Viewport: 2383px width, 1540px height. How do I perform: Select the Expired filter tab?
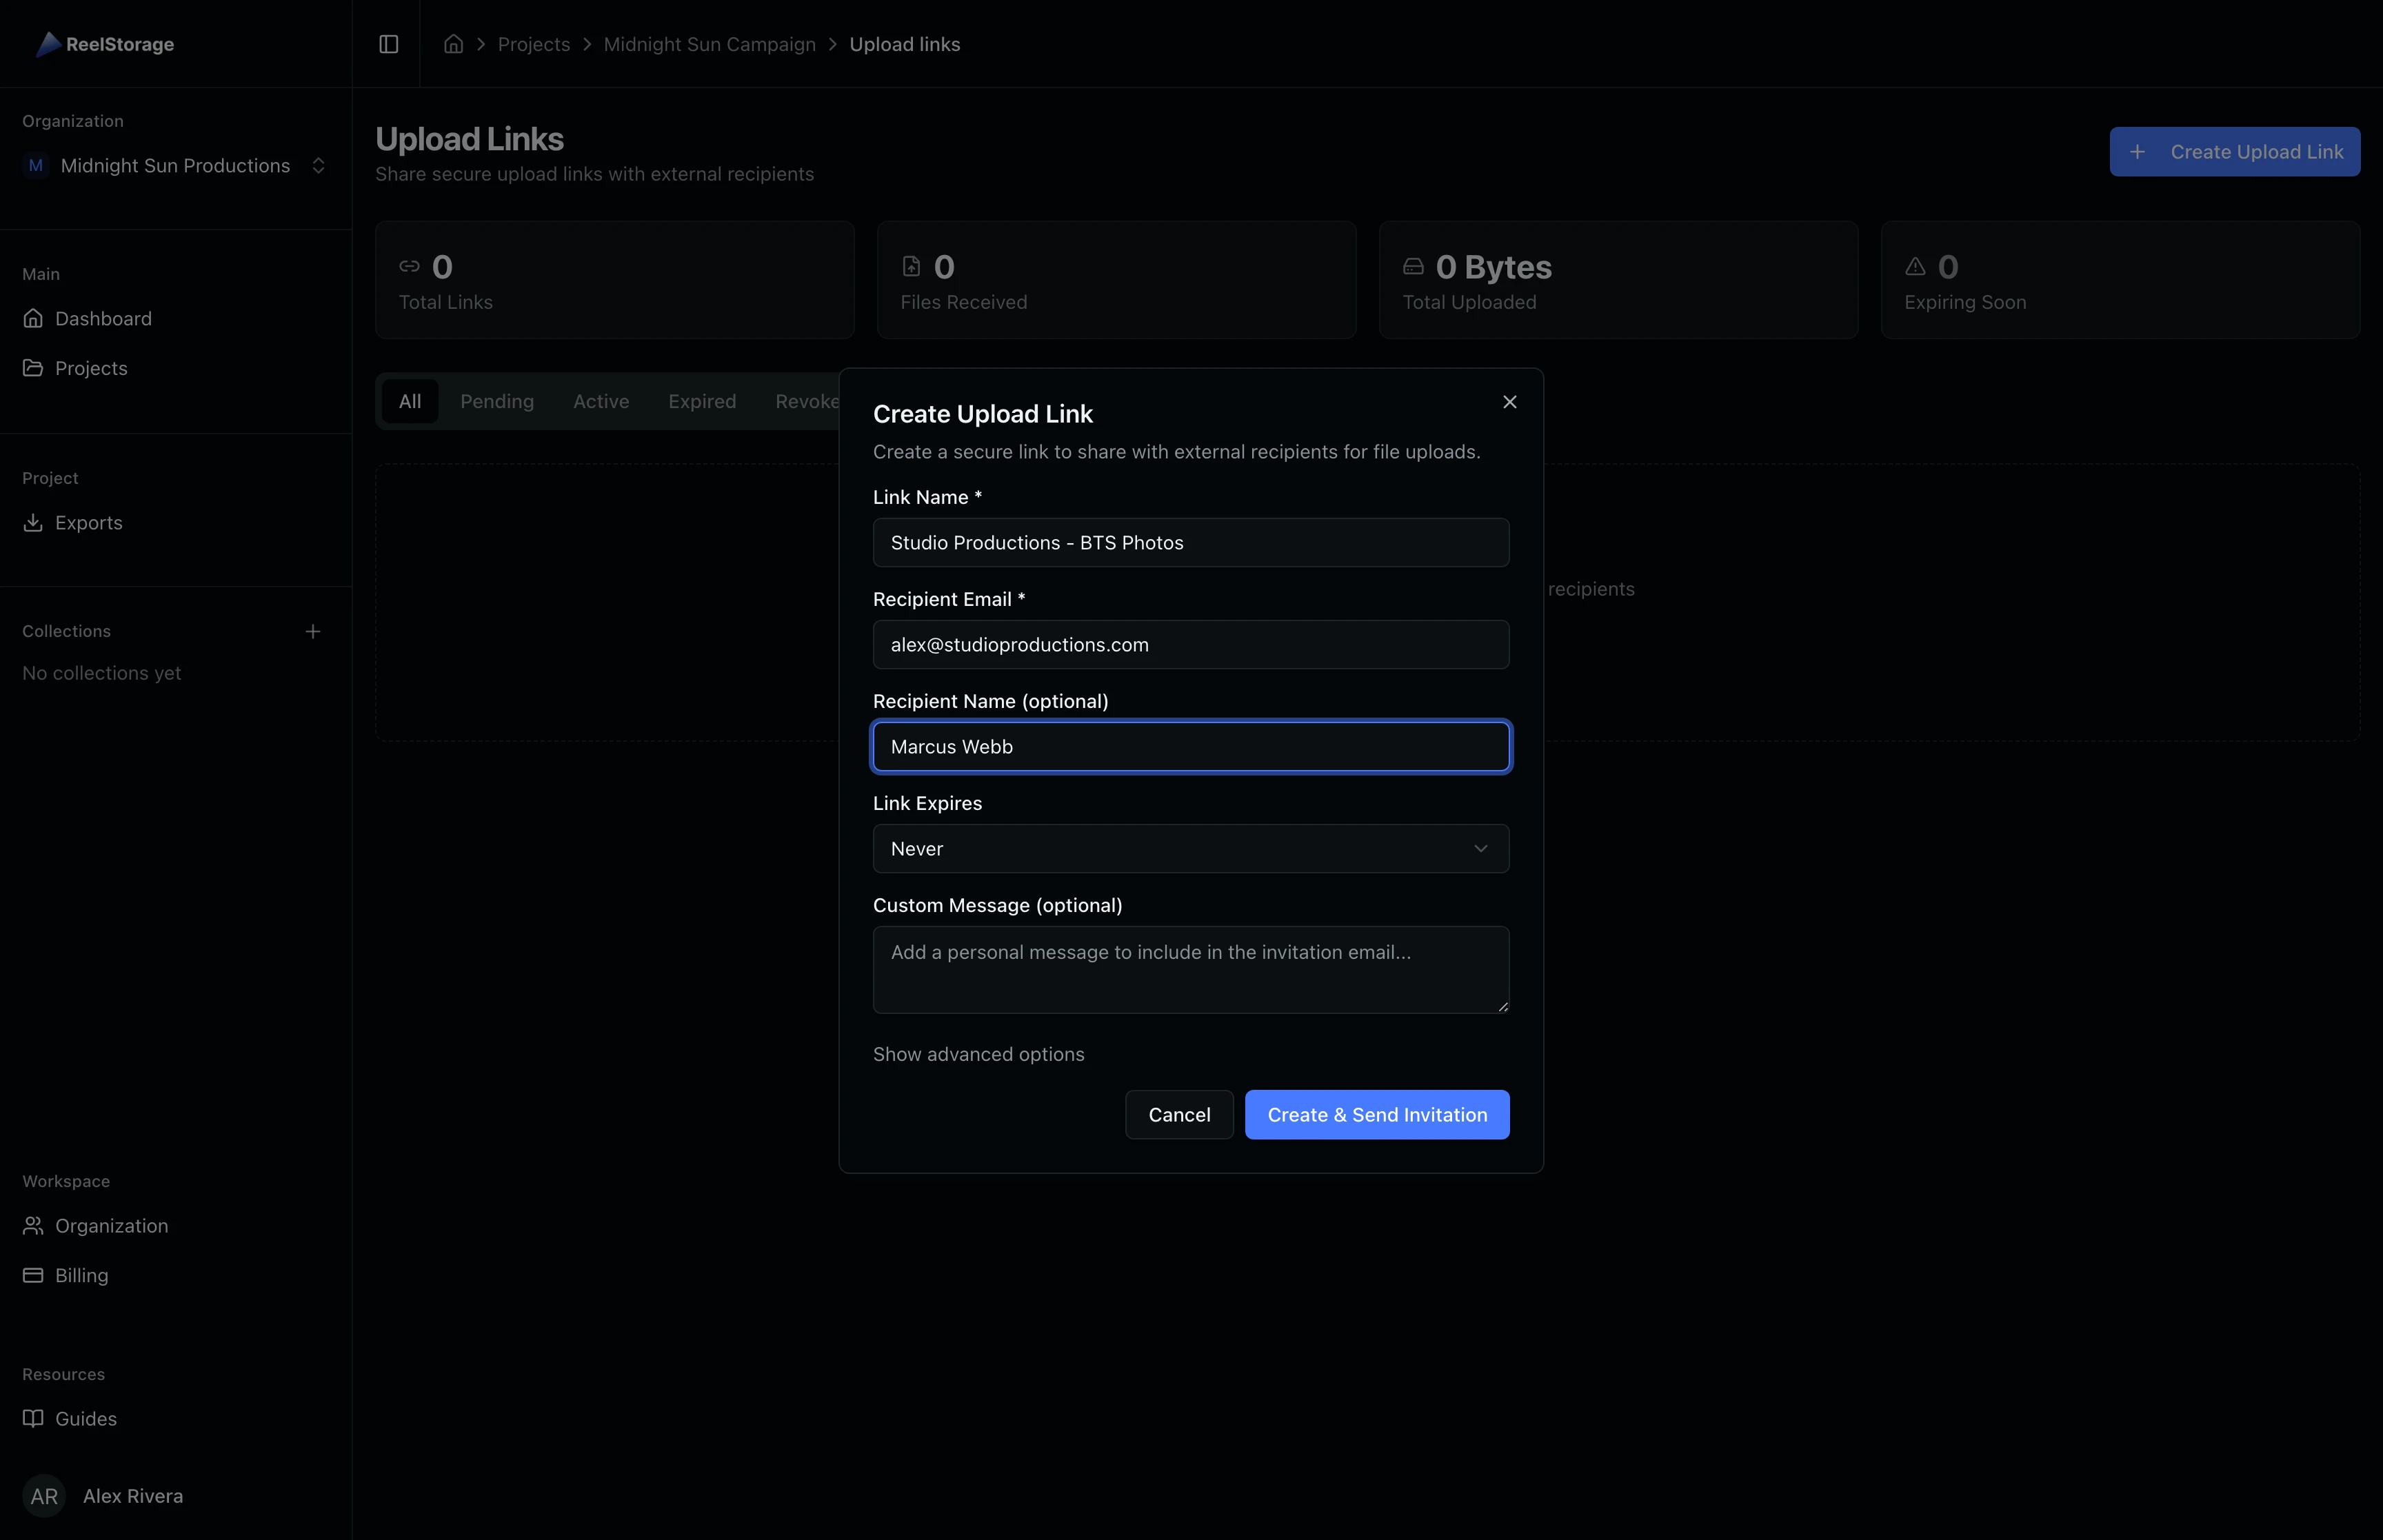[x=702, y=401]
